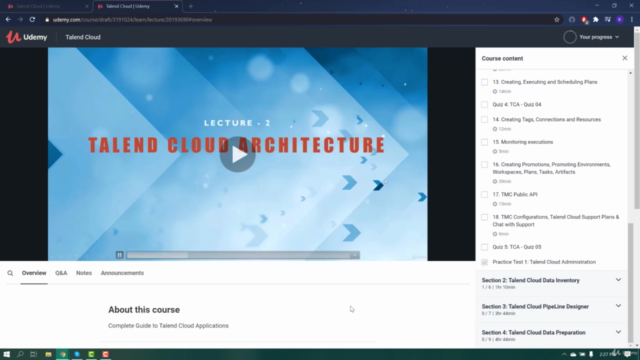Click the site lock icon in address bar

(x=47, y=20)
